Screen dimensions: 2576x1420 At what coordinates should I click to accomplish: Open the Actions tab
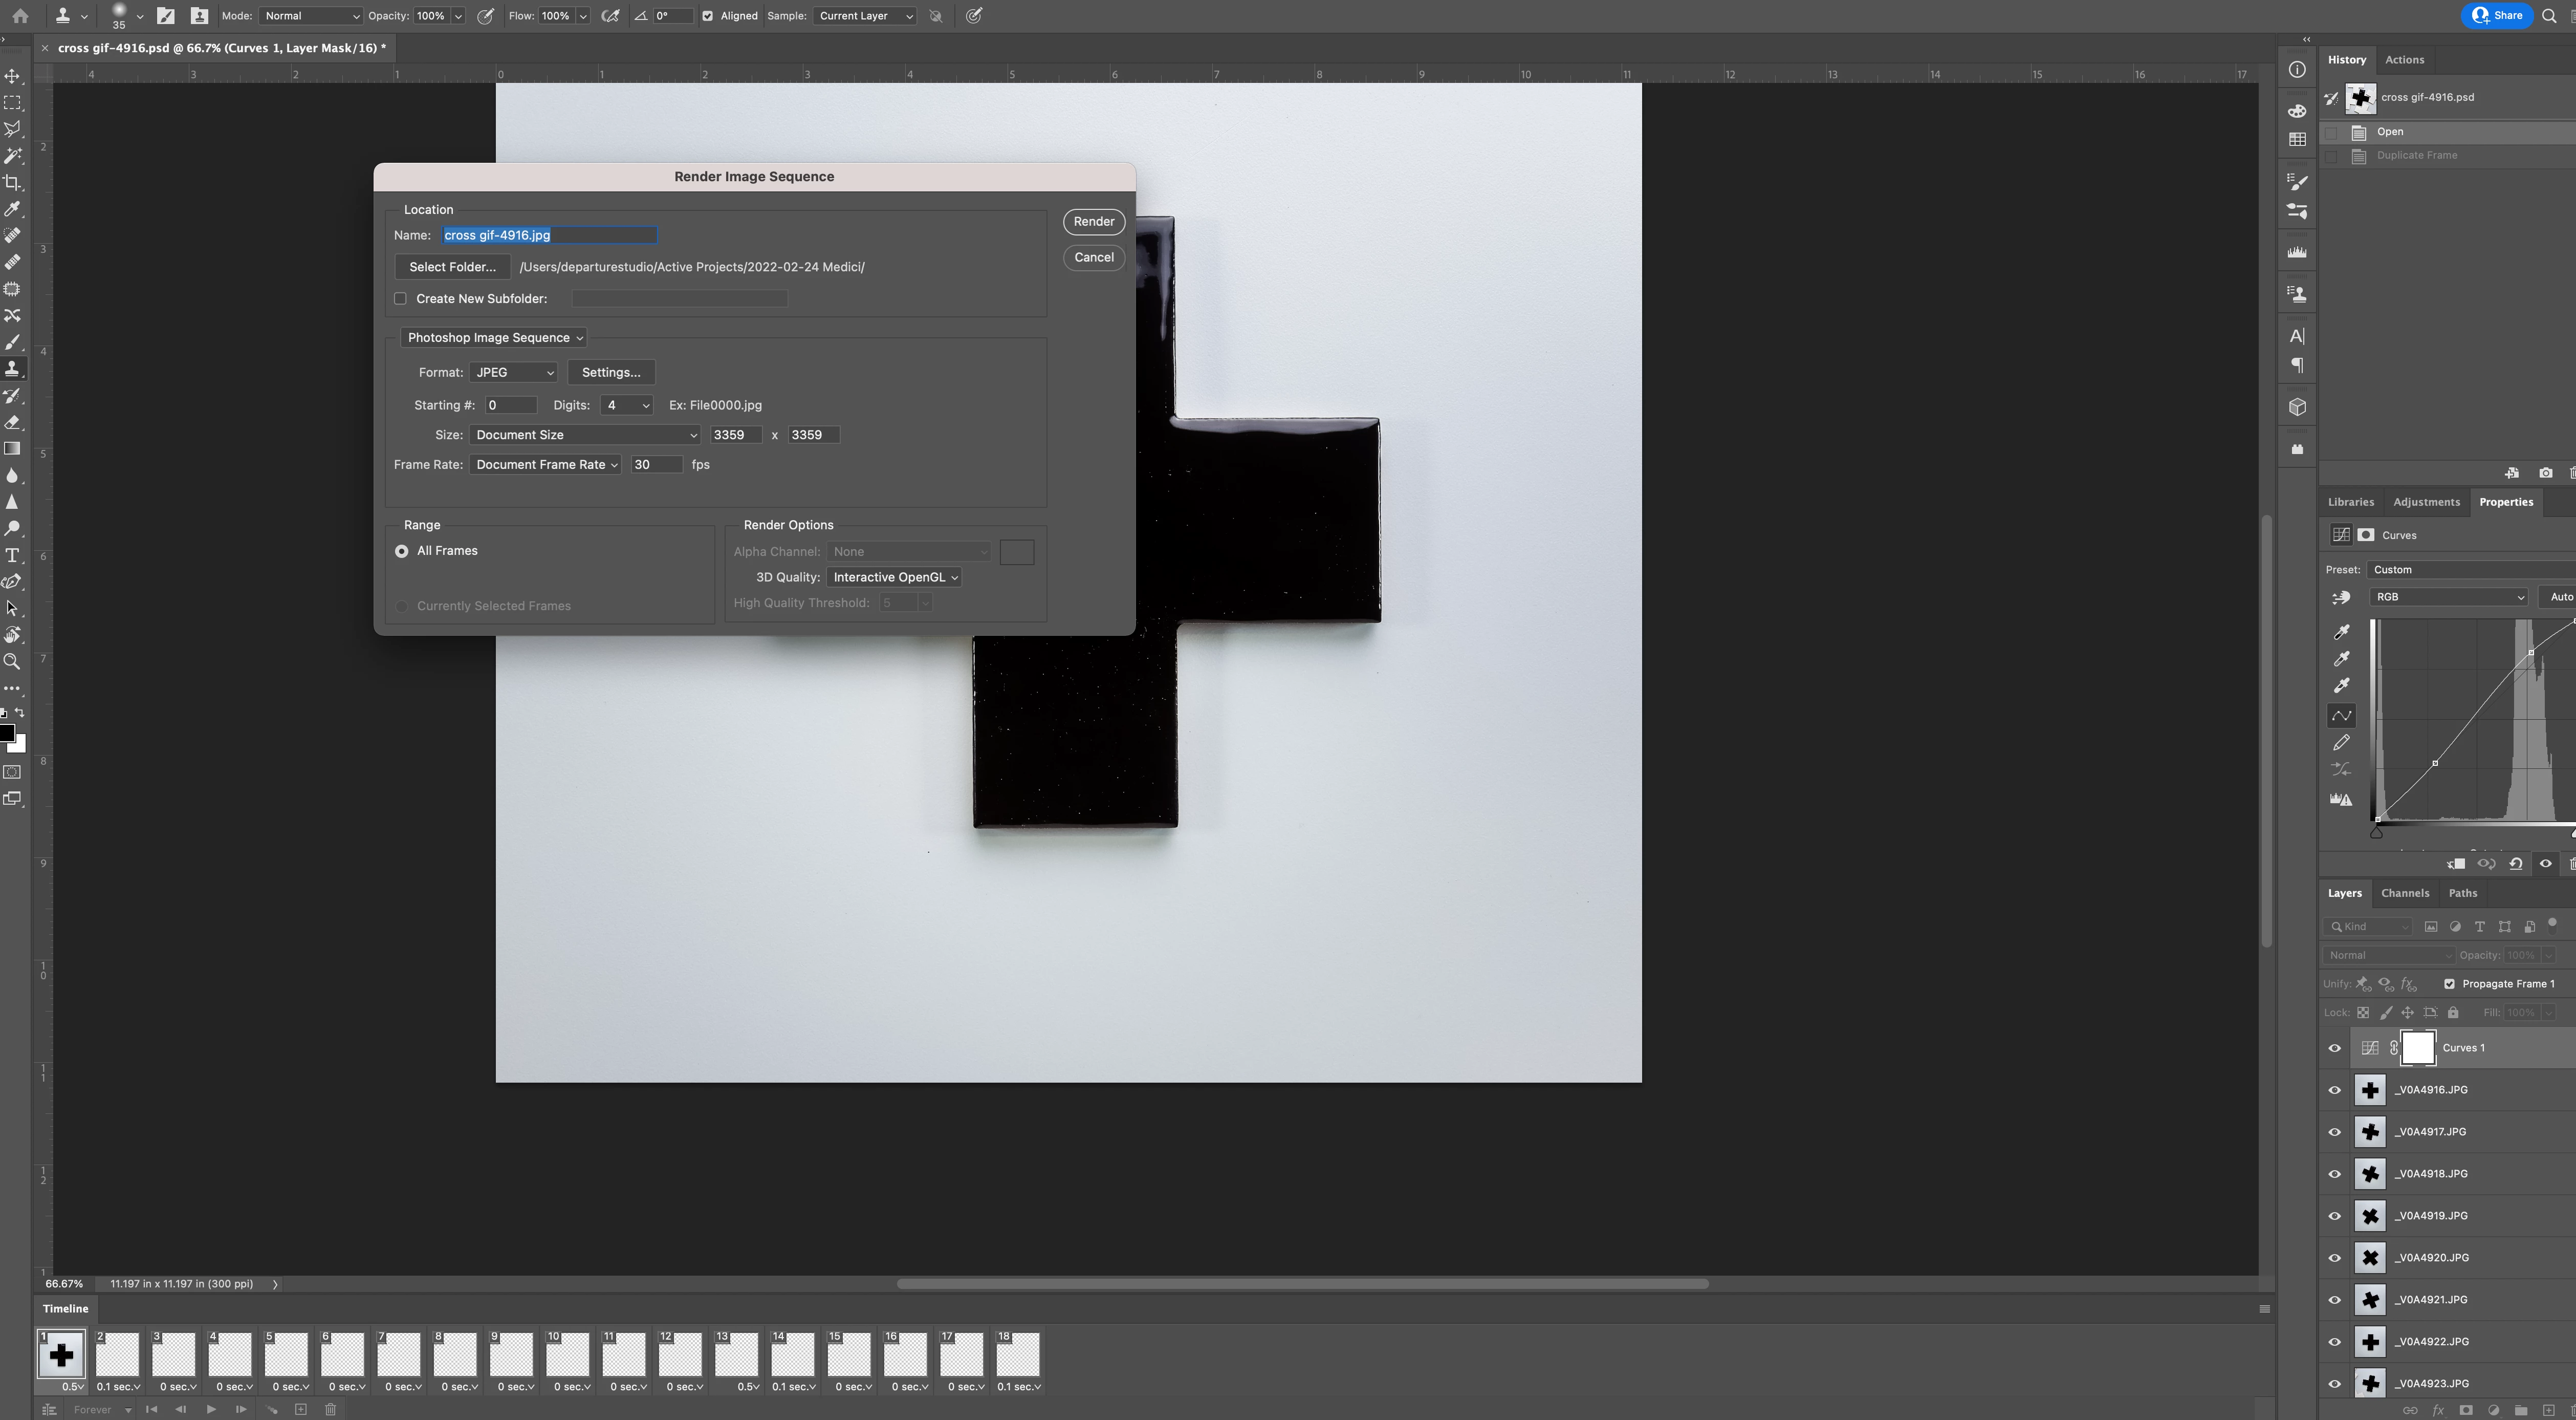click(2404, 60)
